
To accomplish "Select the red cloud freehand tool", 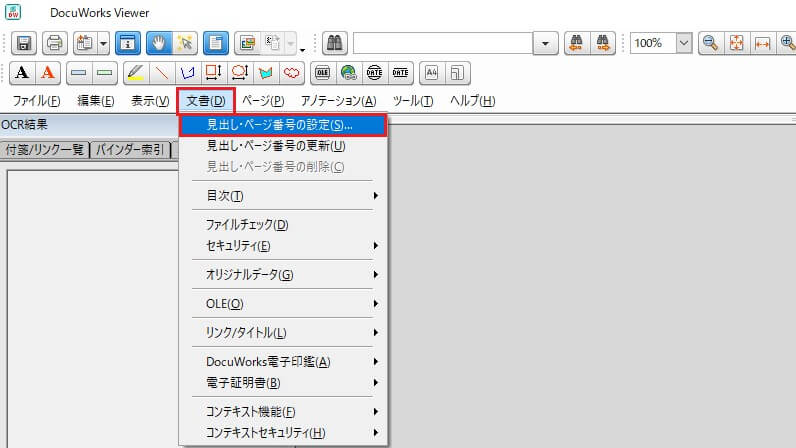I will coord(291,73).
